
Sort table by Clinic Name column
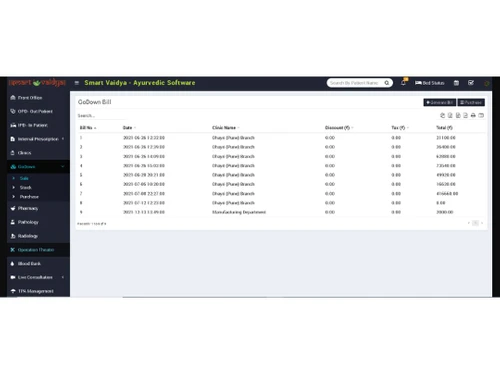pyautogui.click(x=226, y=128)
